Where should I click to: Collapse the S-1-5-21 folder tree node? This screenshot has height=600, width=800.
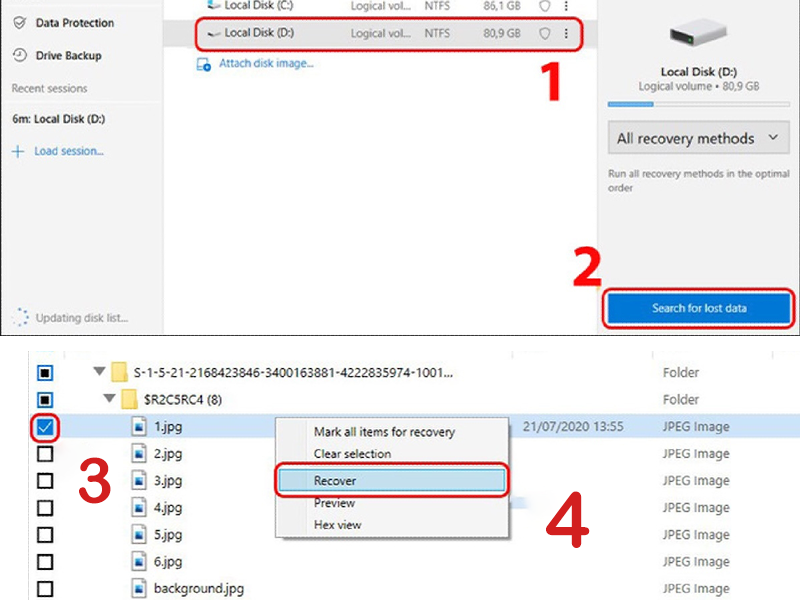click(x=98, y=373)
